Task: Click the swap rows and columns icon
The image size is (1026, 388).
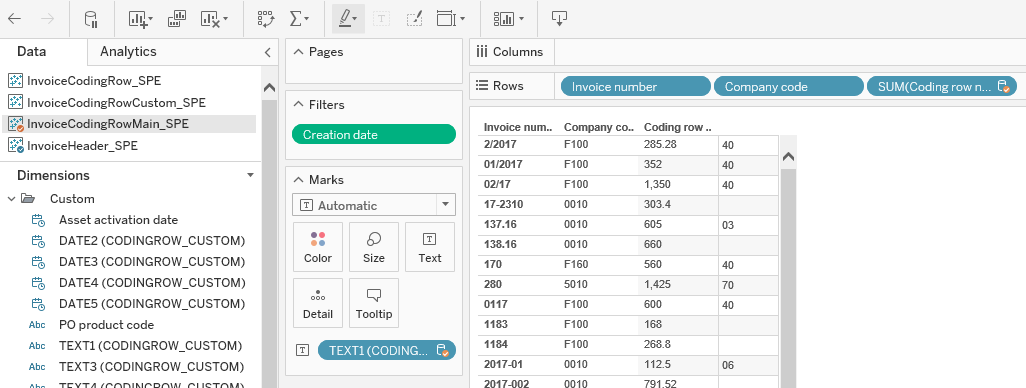Action: 266,19
